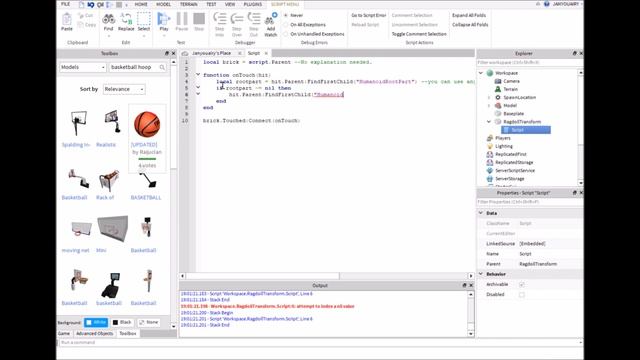Click the search magnifier in Toolbox
640x360 pixels.
click(162, 67)
